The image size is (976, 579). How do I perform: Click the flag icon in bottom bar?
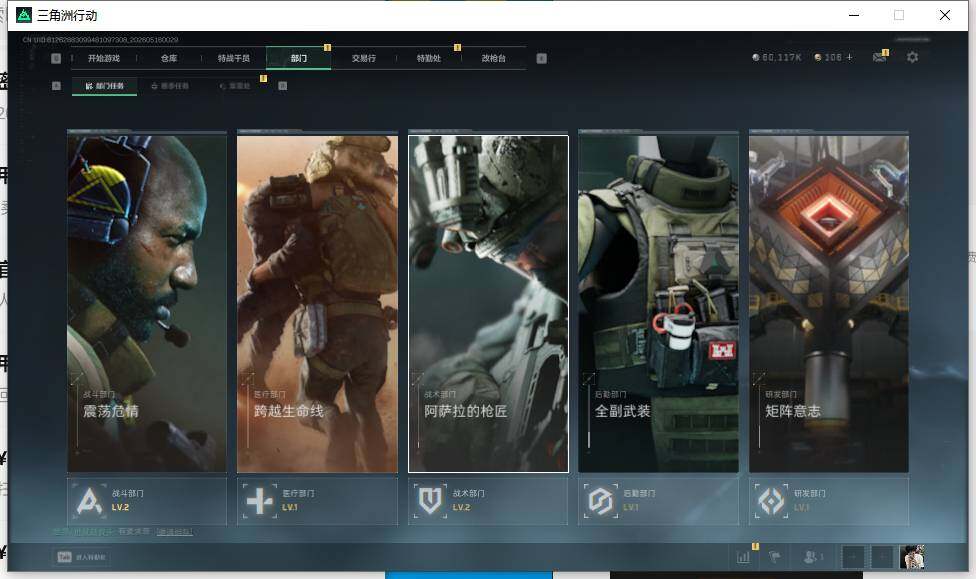775,557
